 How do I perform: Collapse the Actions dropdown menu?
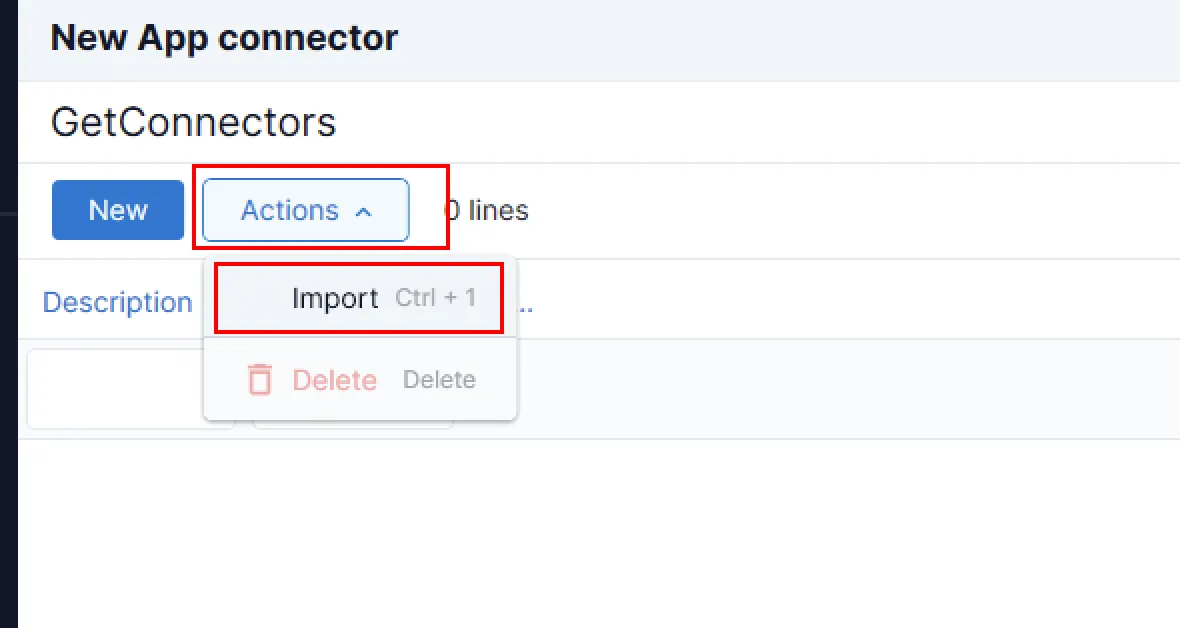click(x=305, y=210)
